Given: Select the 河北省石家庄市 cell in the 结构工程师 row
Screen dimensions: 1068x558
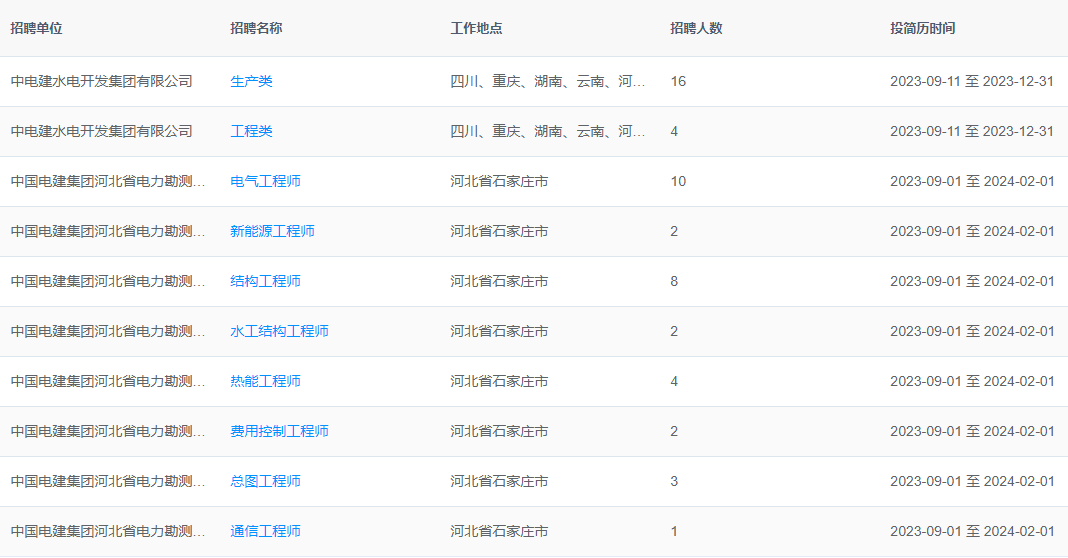Looking at the screenshot, I should [x=499, y=281].
